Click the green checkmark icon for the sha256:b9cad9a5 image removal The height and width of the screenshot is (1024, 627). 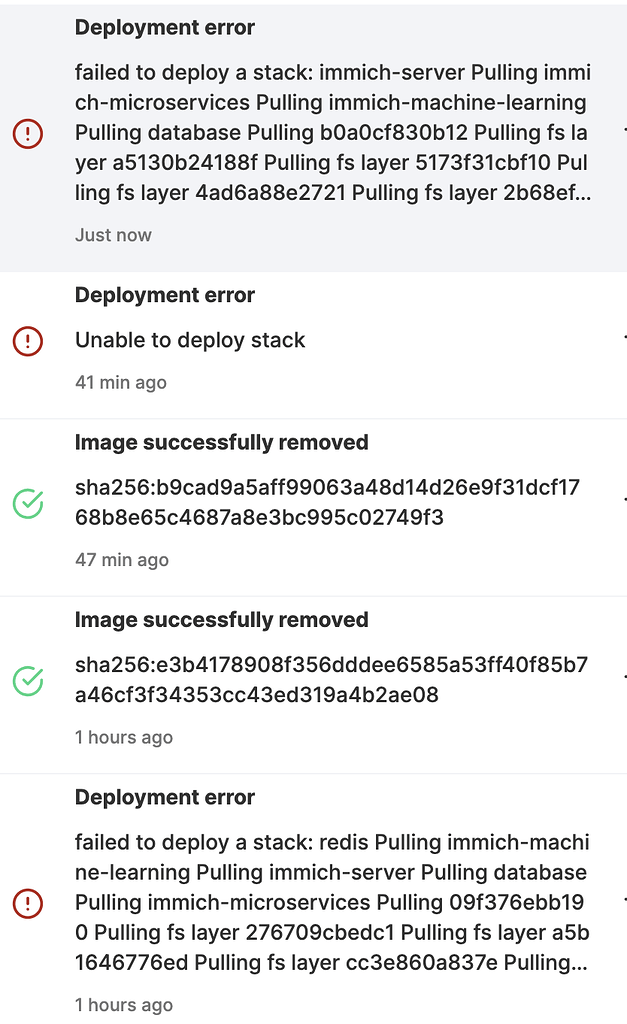28,504
